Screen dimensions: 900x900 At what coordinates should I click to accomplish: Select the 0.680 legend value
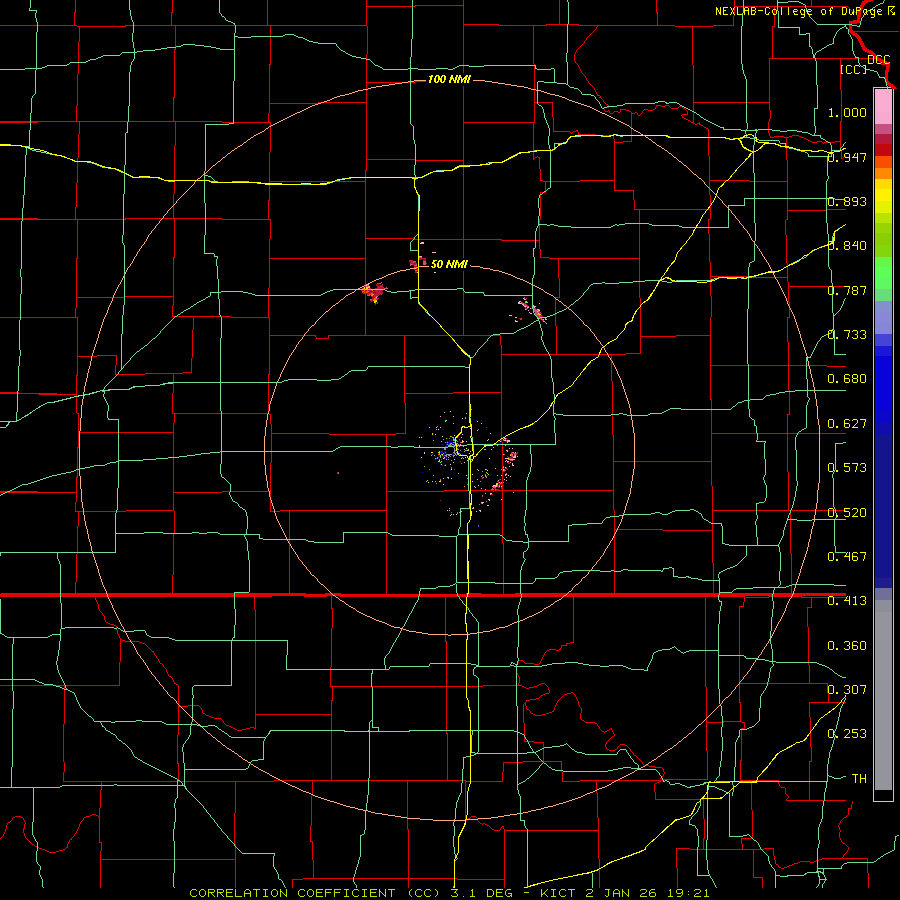(847, 379)
